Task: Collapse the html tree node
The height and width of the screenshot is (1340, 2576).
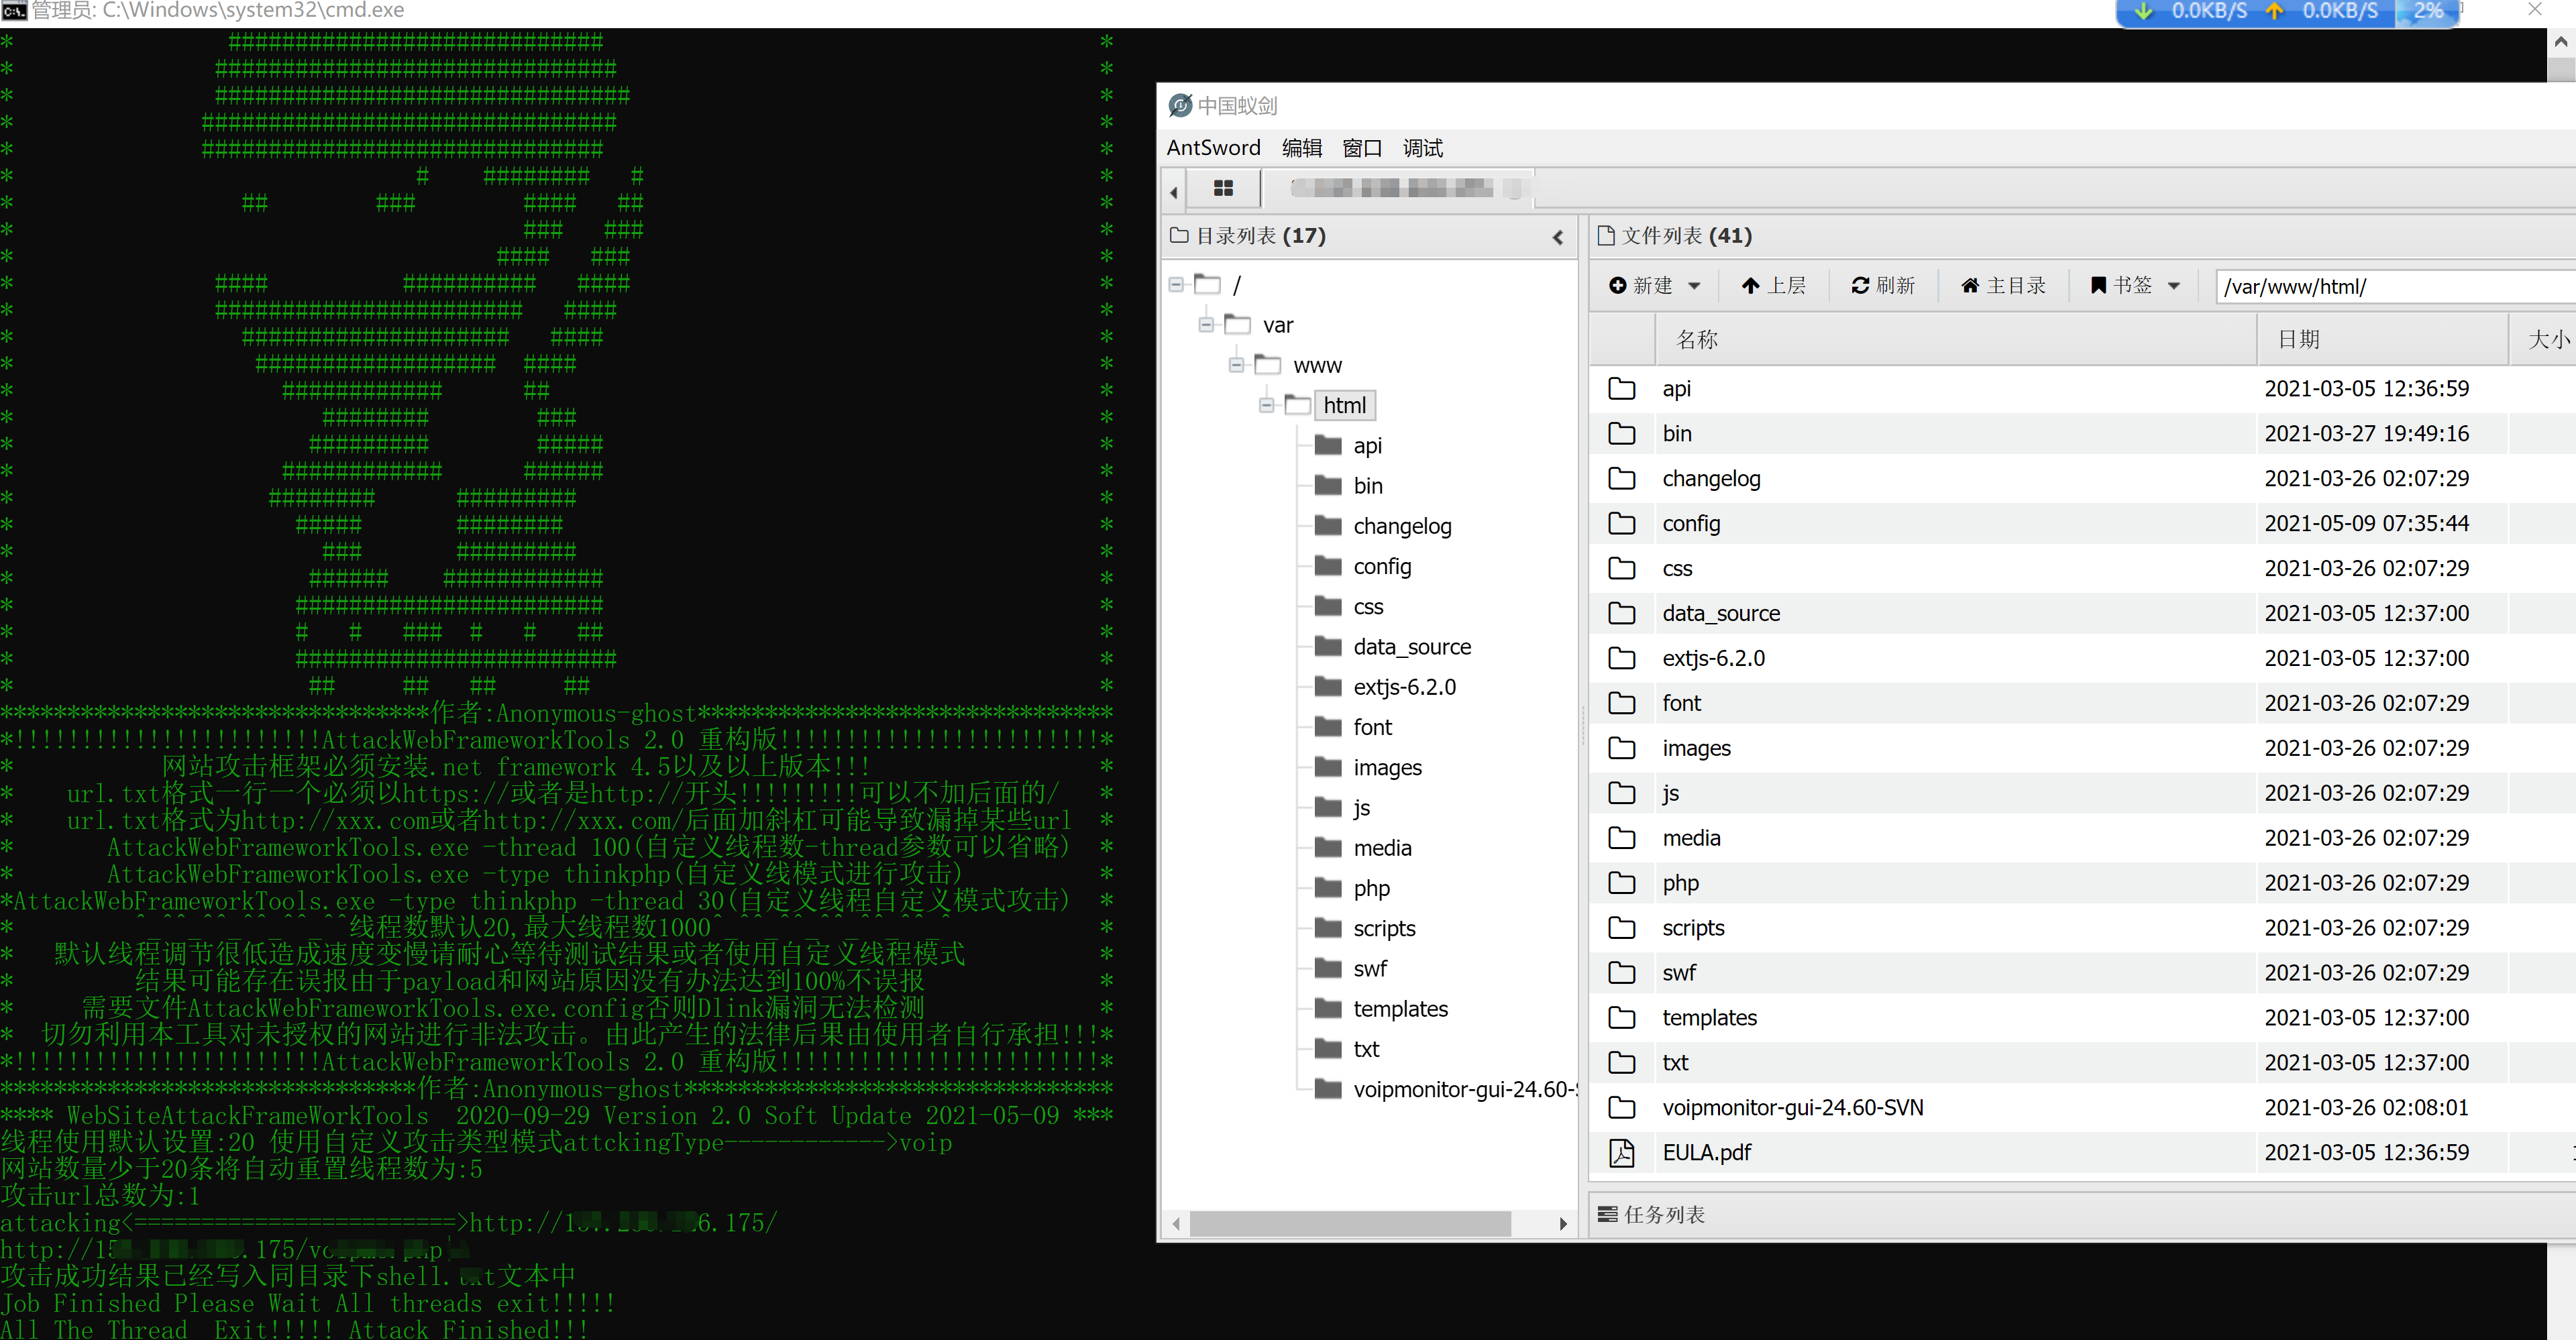Action: pyautogui.click(x=1266, y=405)
